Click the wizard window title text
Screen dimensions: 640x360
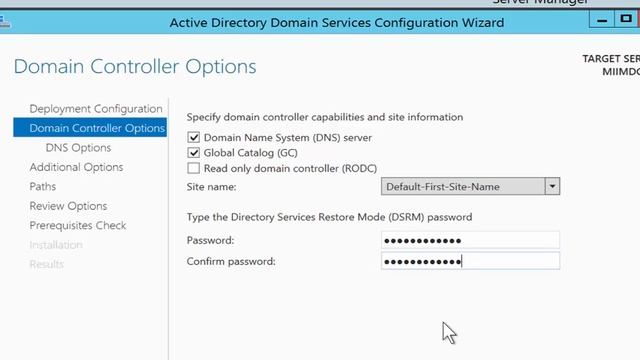(337, 23)
